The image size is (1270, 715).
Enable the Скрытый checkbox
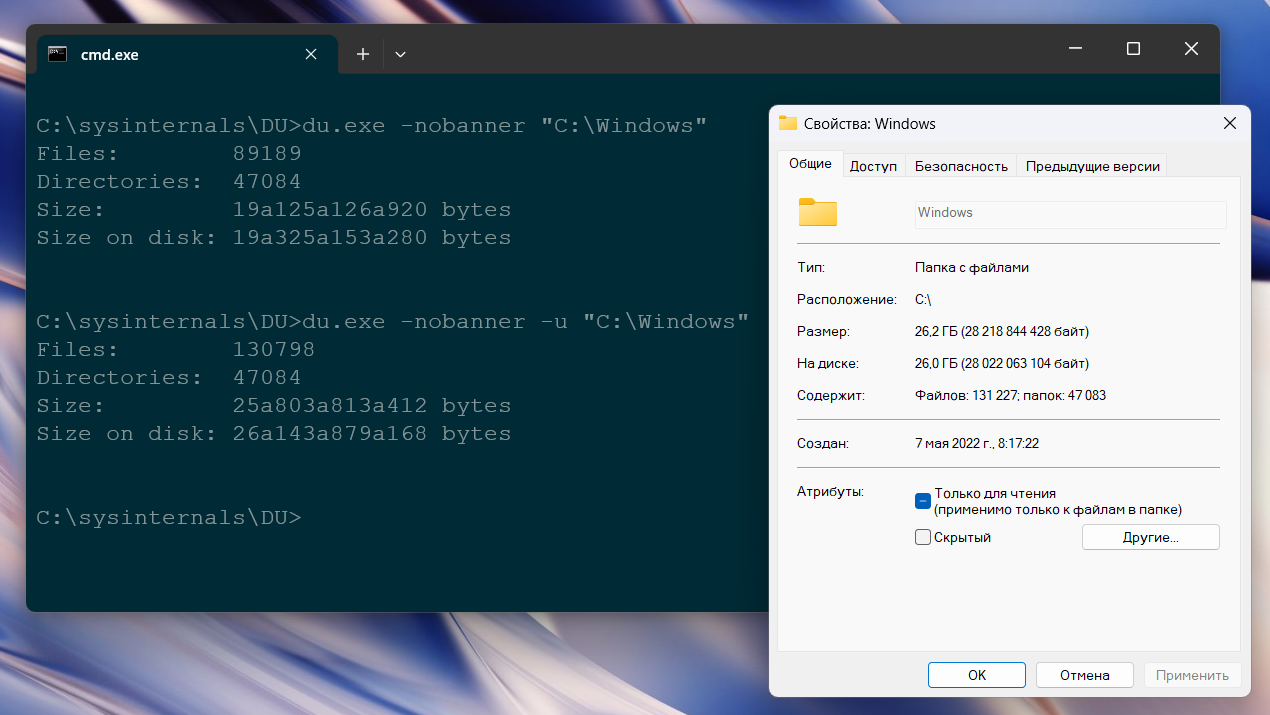pyautogui.click(x=923, y=537)
